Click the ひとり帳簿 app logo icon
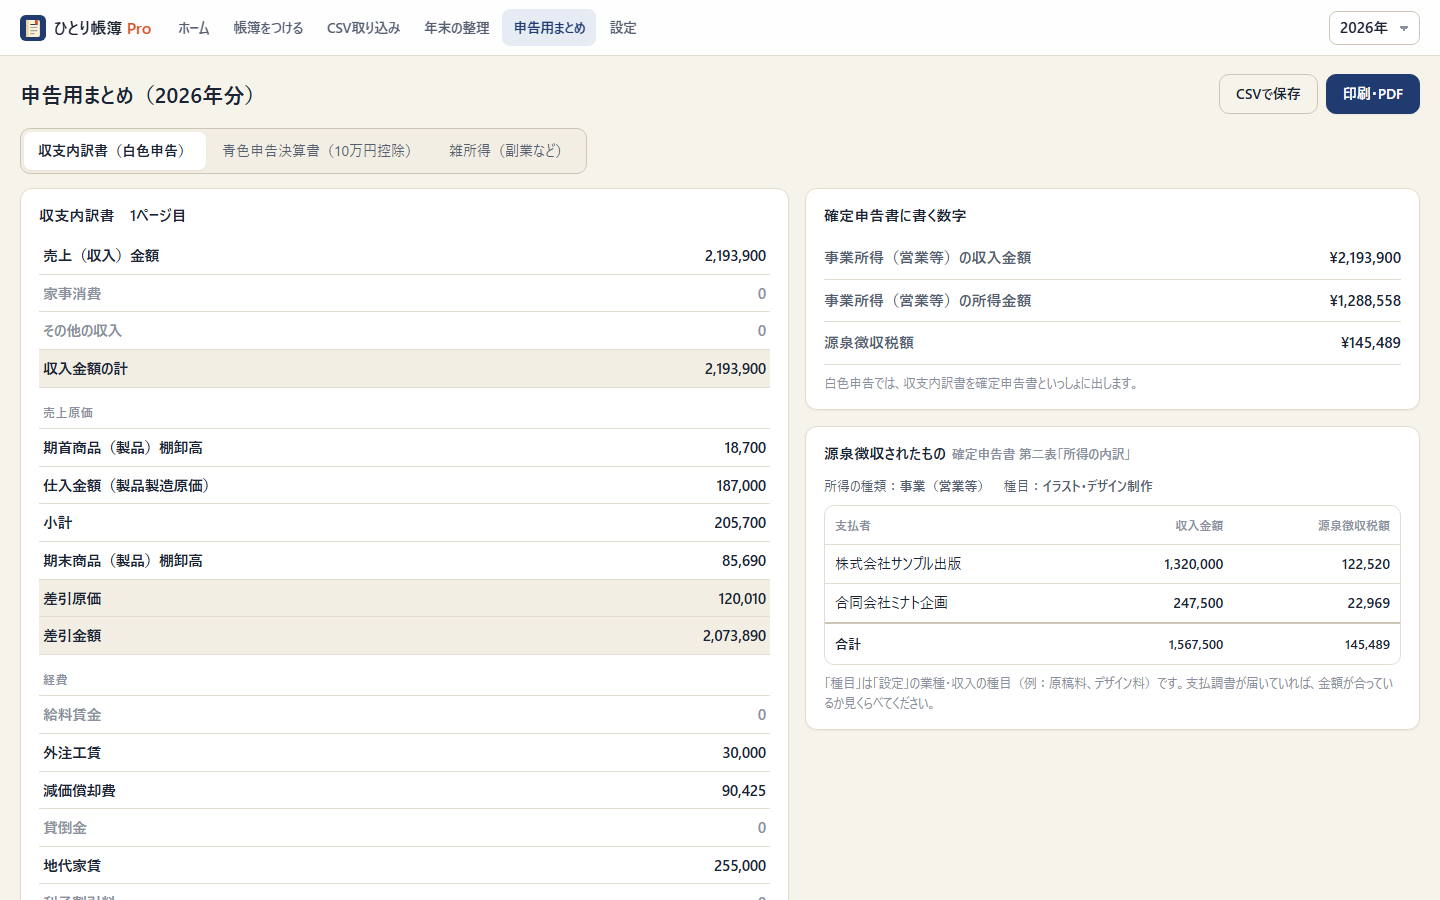 coord(33,28)
